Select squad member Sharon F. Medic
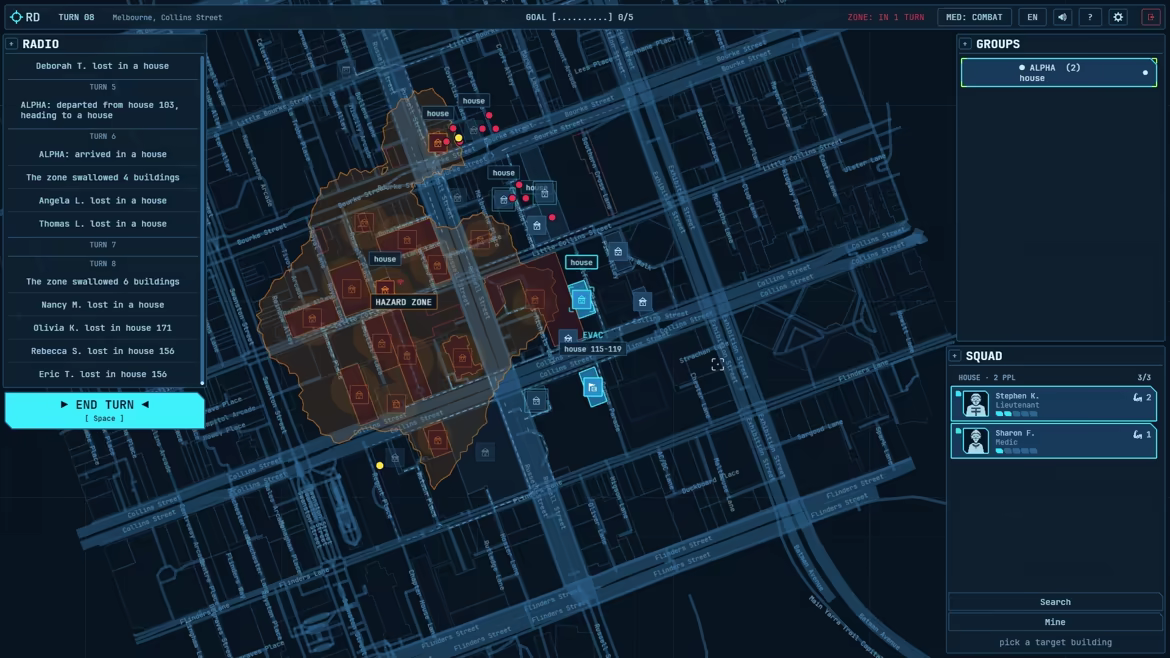This screenshot has height=658, width=1170. point(1054,440)
